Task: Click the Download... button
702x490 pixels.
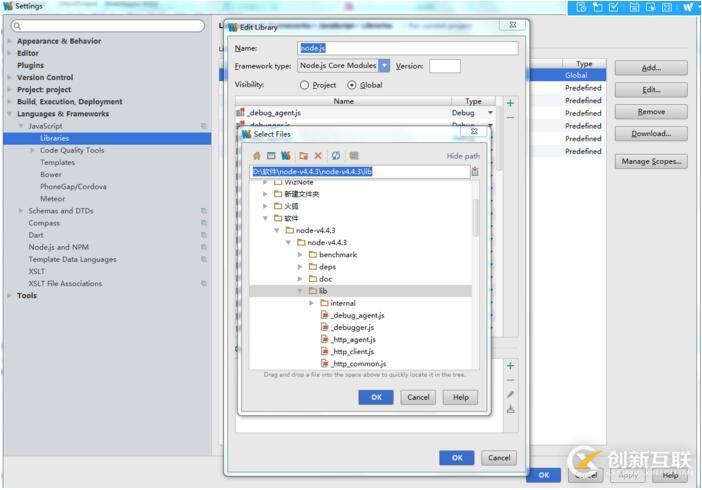Action: (650, 133)
